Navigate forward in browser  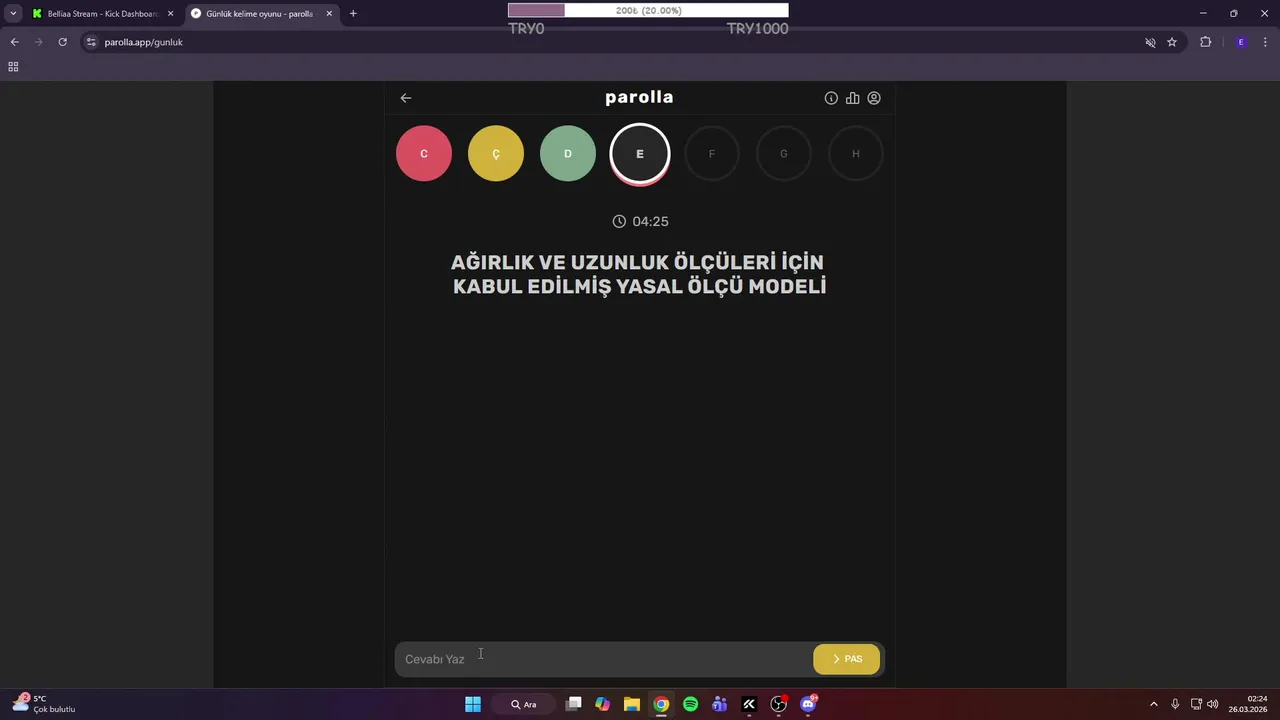tap(38, 42)
